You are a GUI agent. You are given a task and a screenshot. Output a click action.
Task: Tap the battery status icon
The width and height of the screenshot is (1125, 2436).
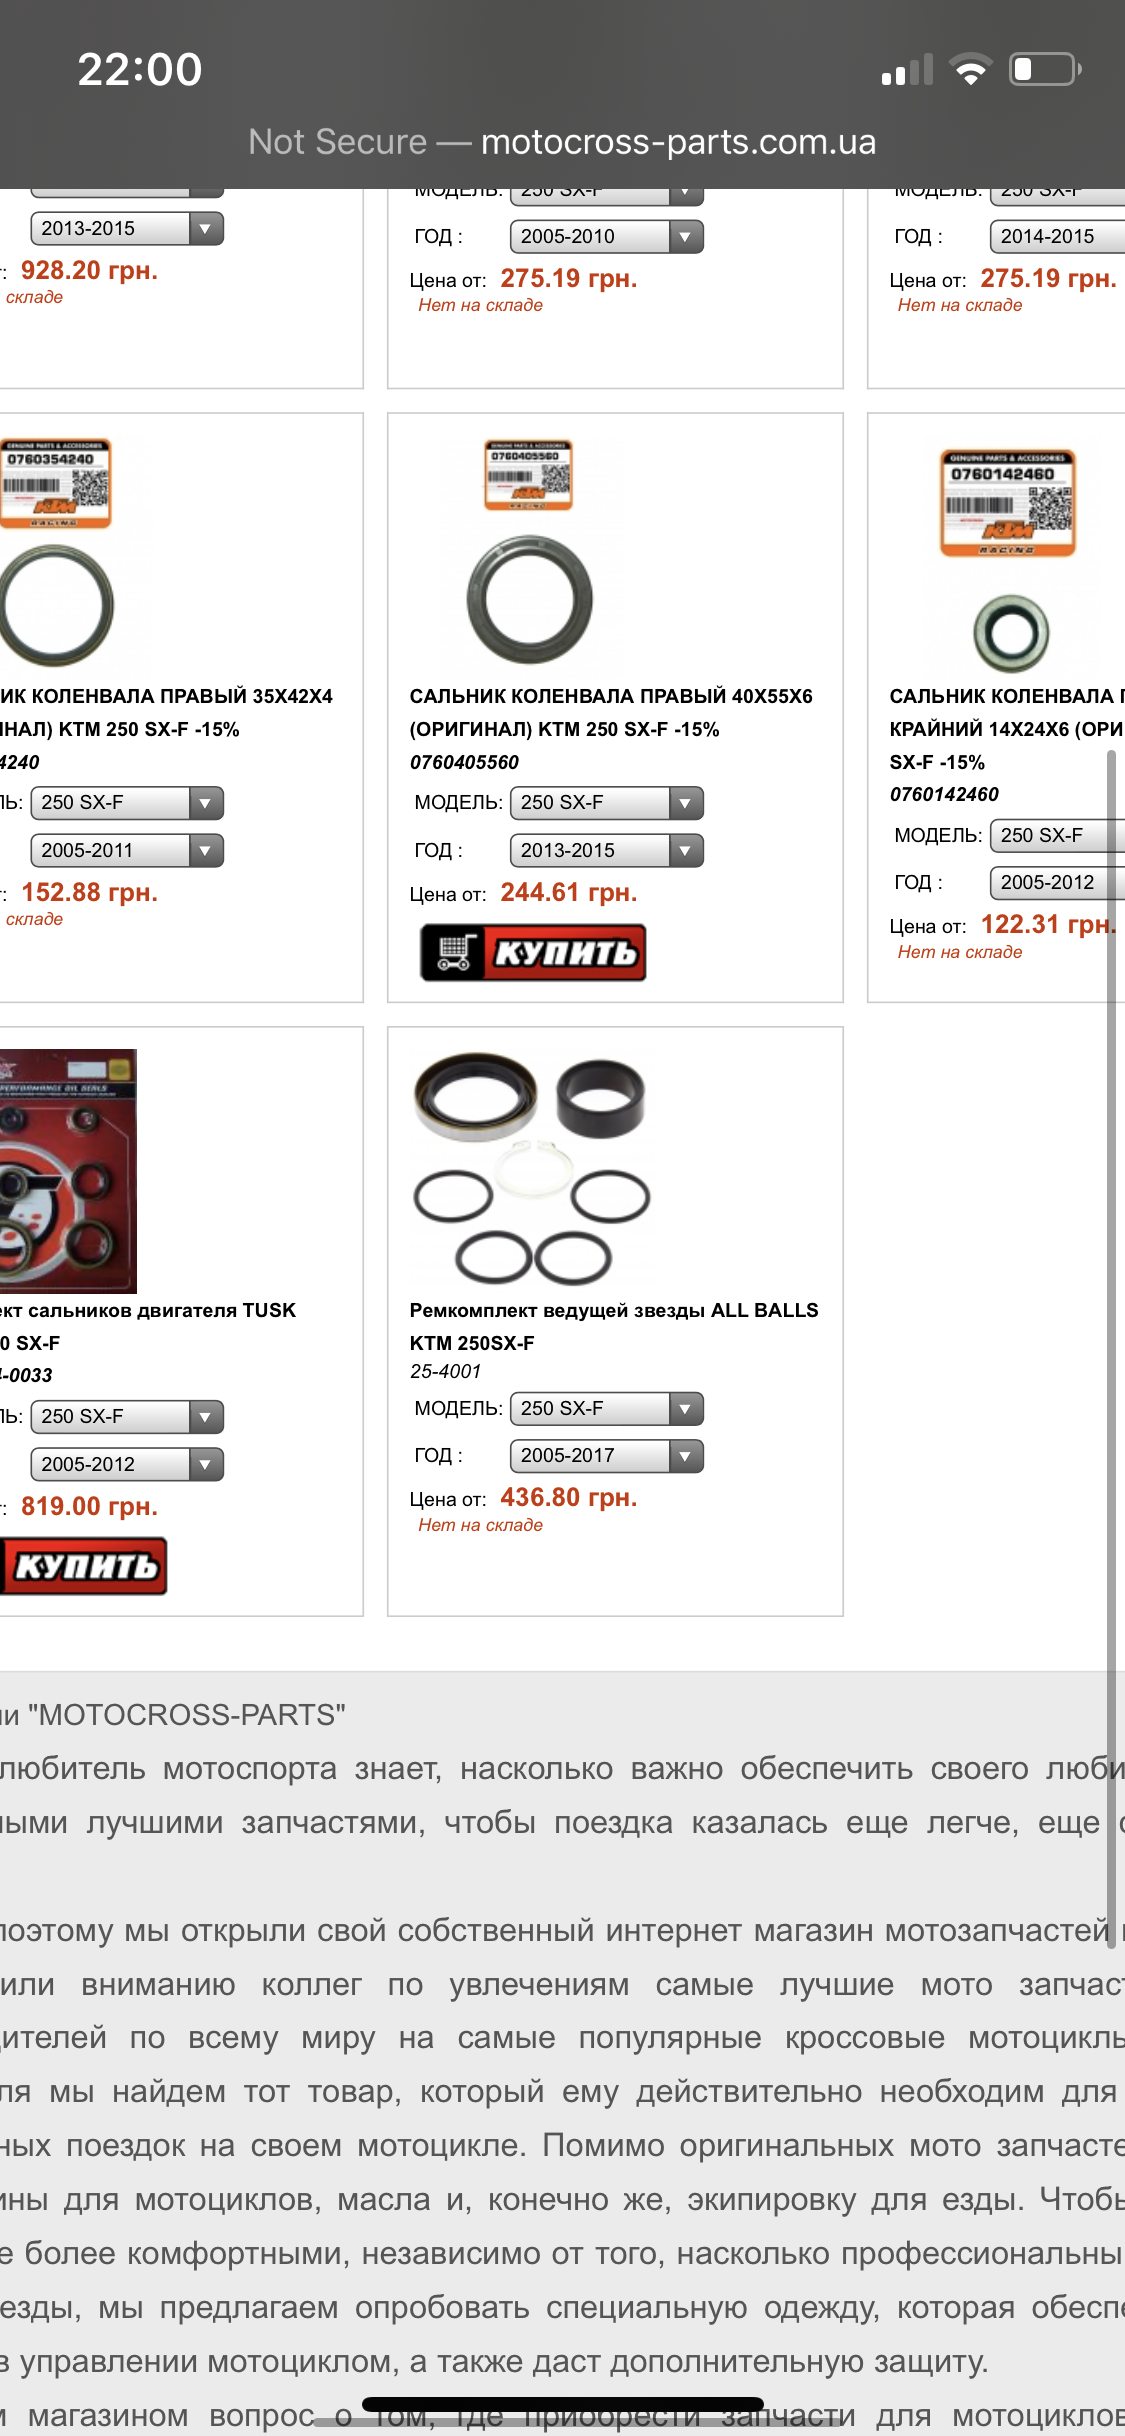1045,69
